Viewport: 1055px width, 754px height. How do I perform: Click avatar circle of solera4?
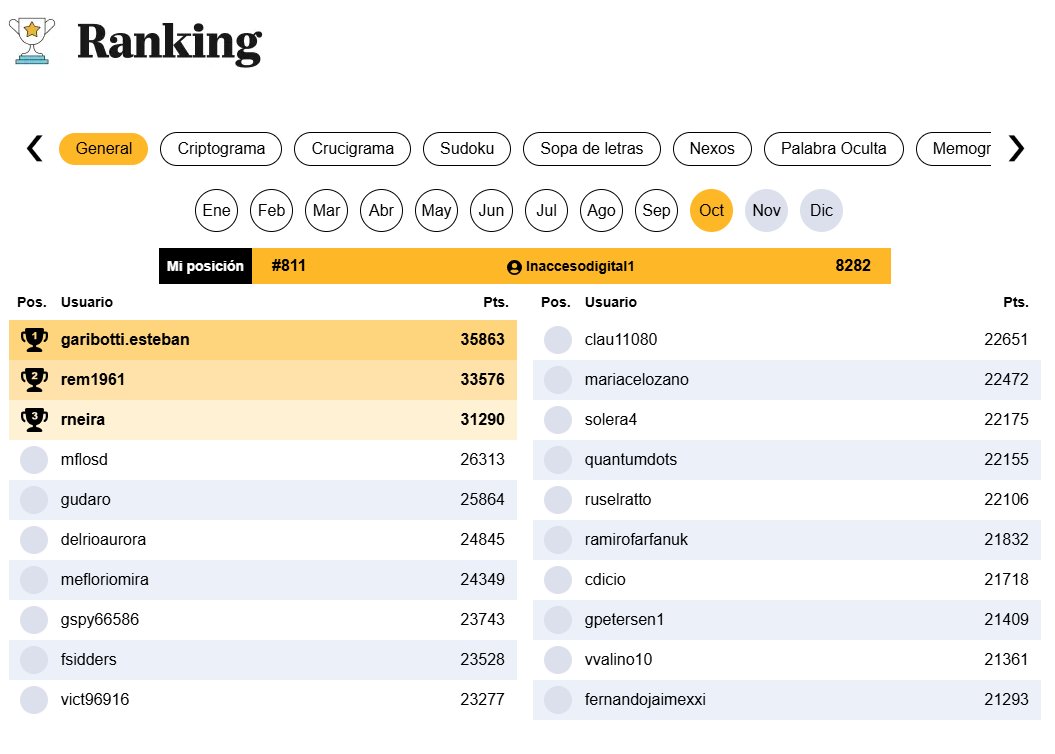(558, 420)
